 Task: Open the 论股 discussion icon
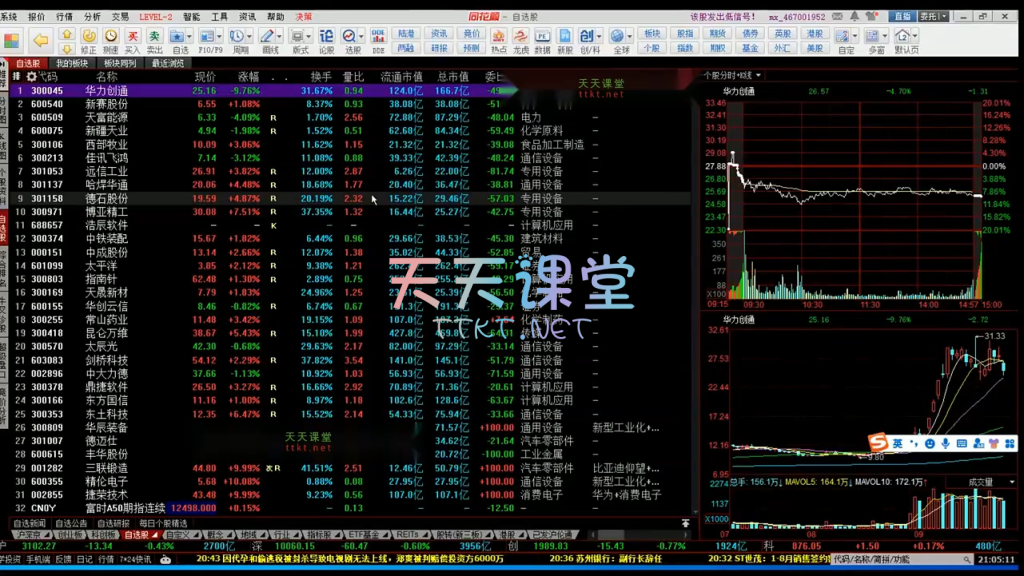click(x=327, y=40)
